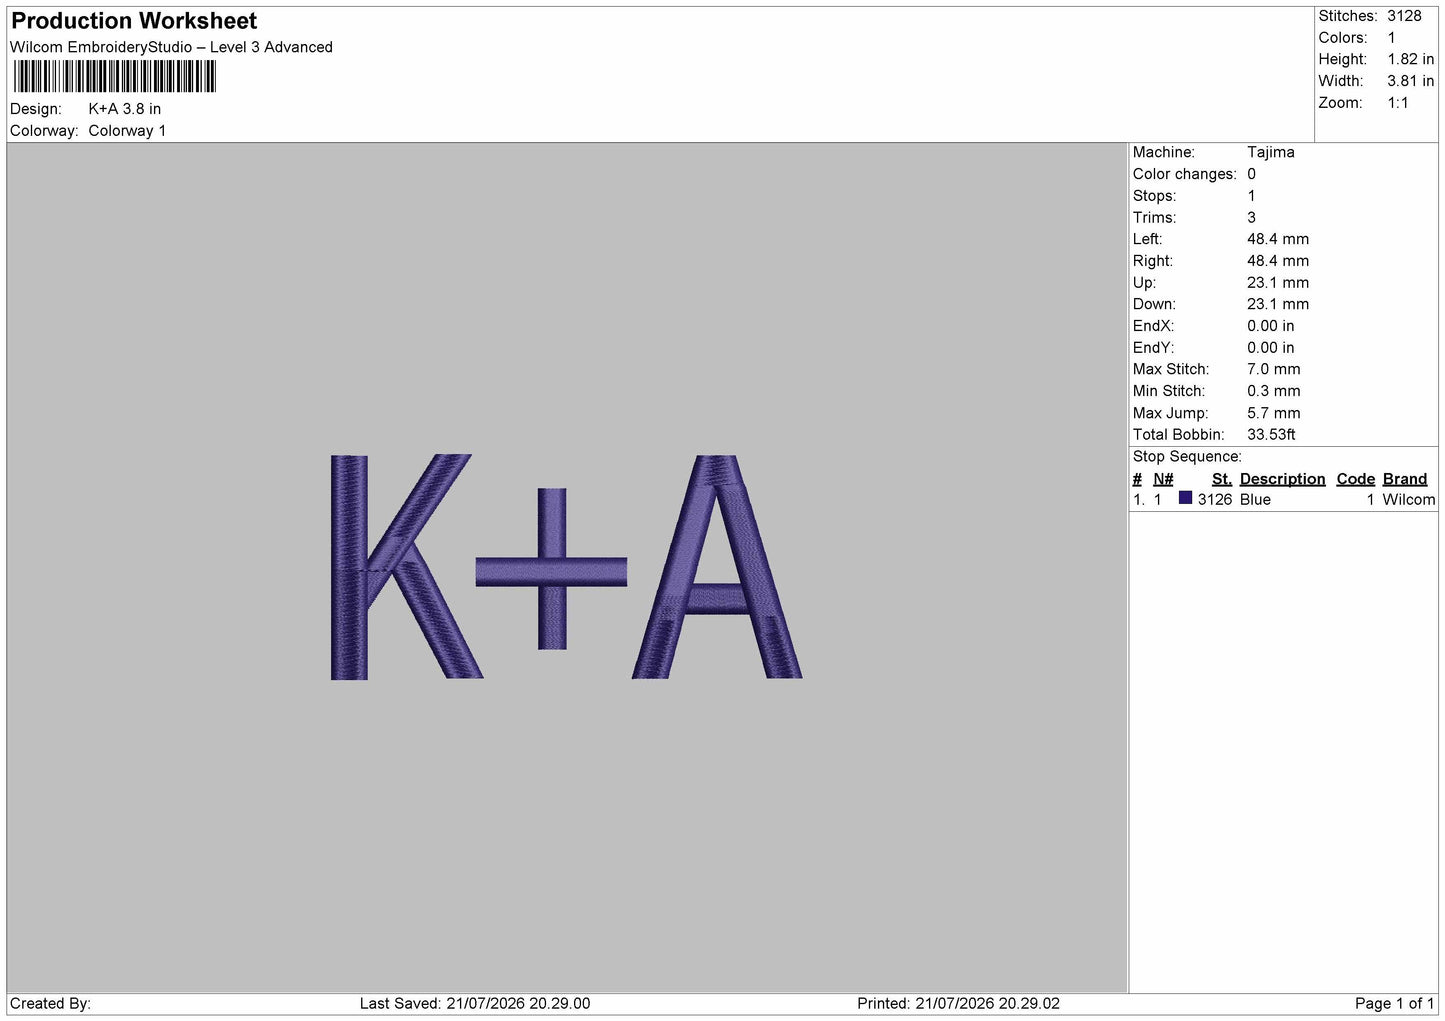Click 'Wilcom EmbroideryStudio – Level 3 Advanced' text
The width and height of the screenshot is (1445, 1021).
[171, 47]
